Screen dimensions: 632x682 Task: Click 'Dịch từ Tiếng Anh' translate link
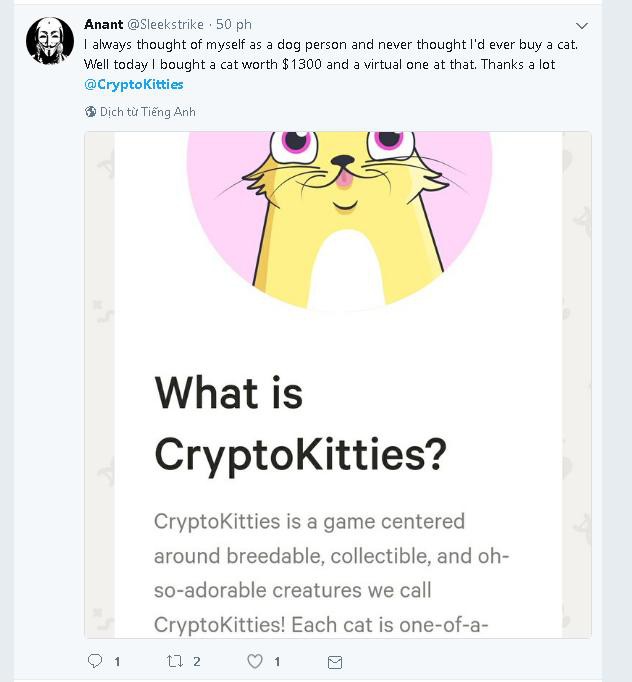pos(148,112)
